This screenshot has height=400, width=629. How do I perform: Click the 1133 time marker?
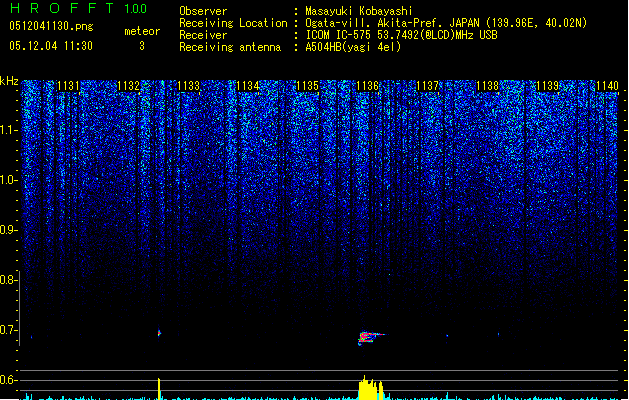tap(188, 86)
